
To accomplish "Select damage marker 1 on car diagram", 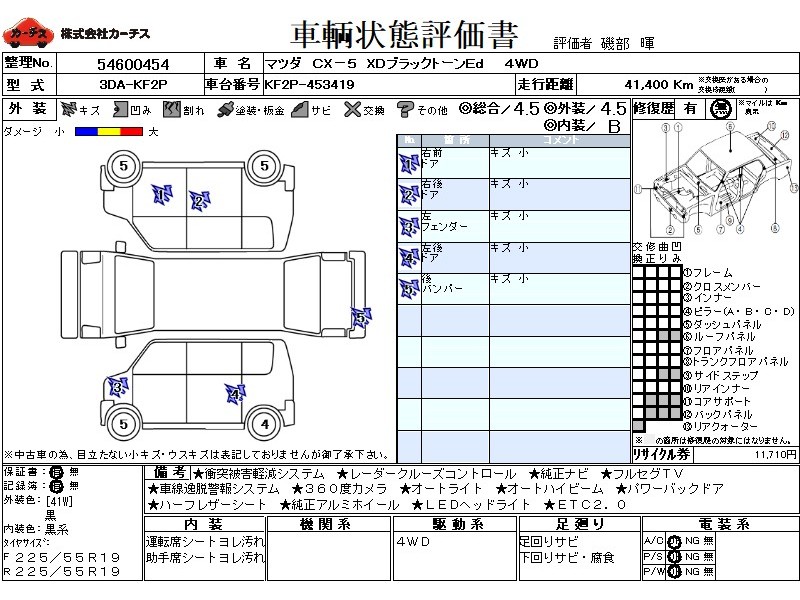I will click(x=162, y=195).
